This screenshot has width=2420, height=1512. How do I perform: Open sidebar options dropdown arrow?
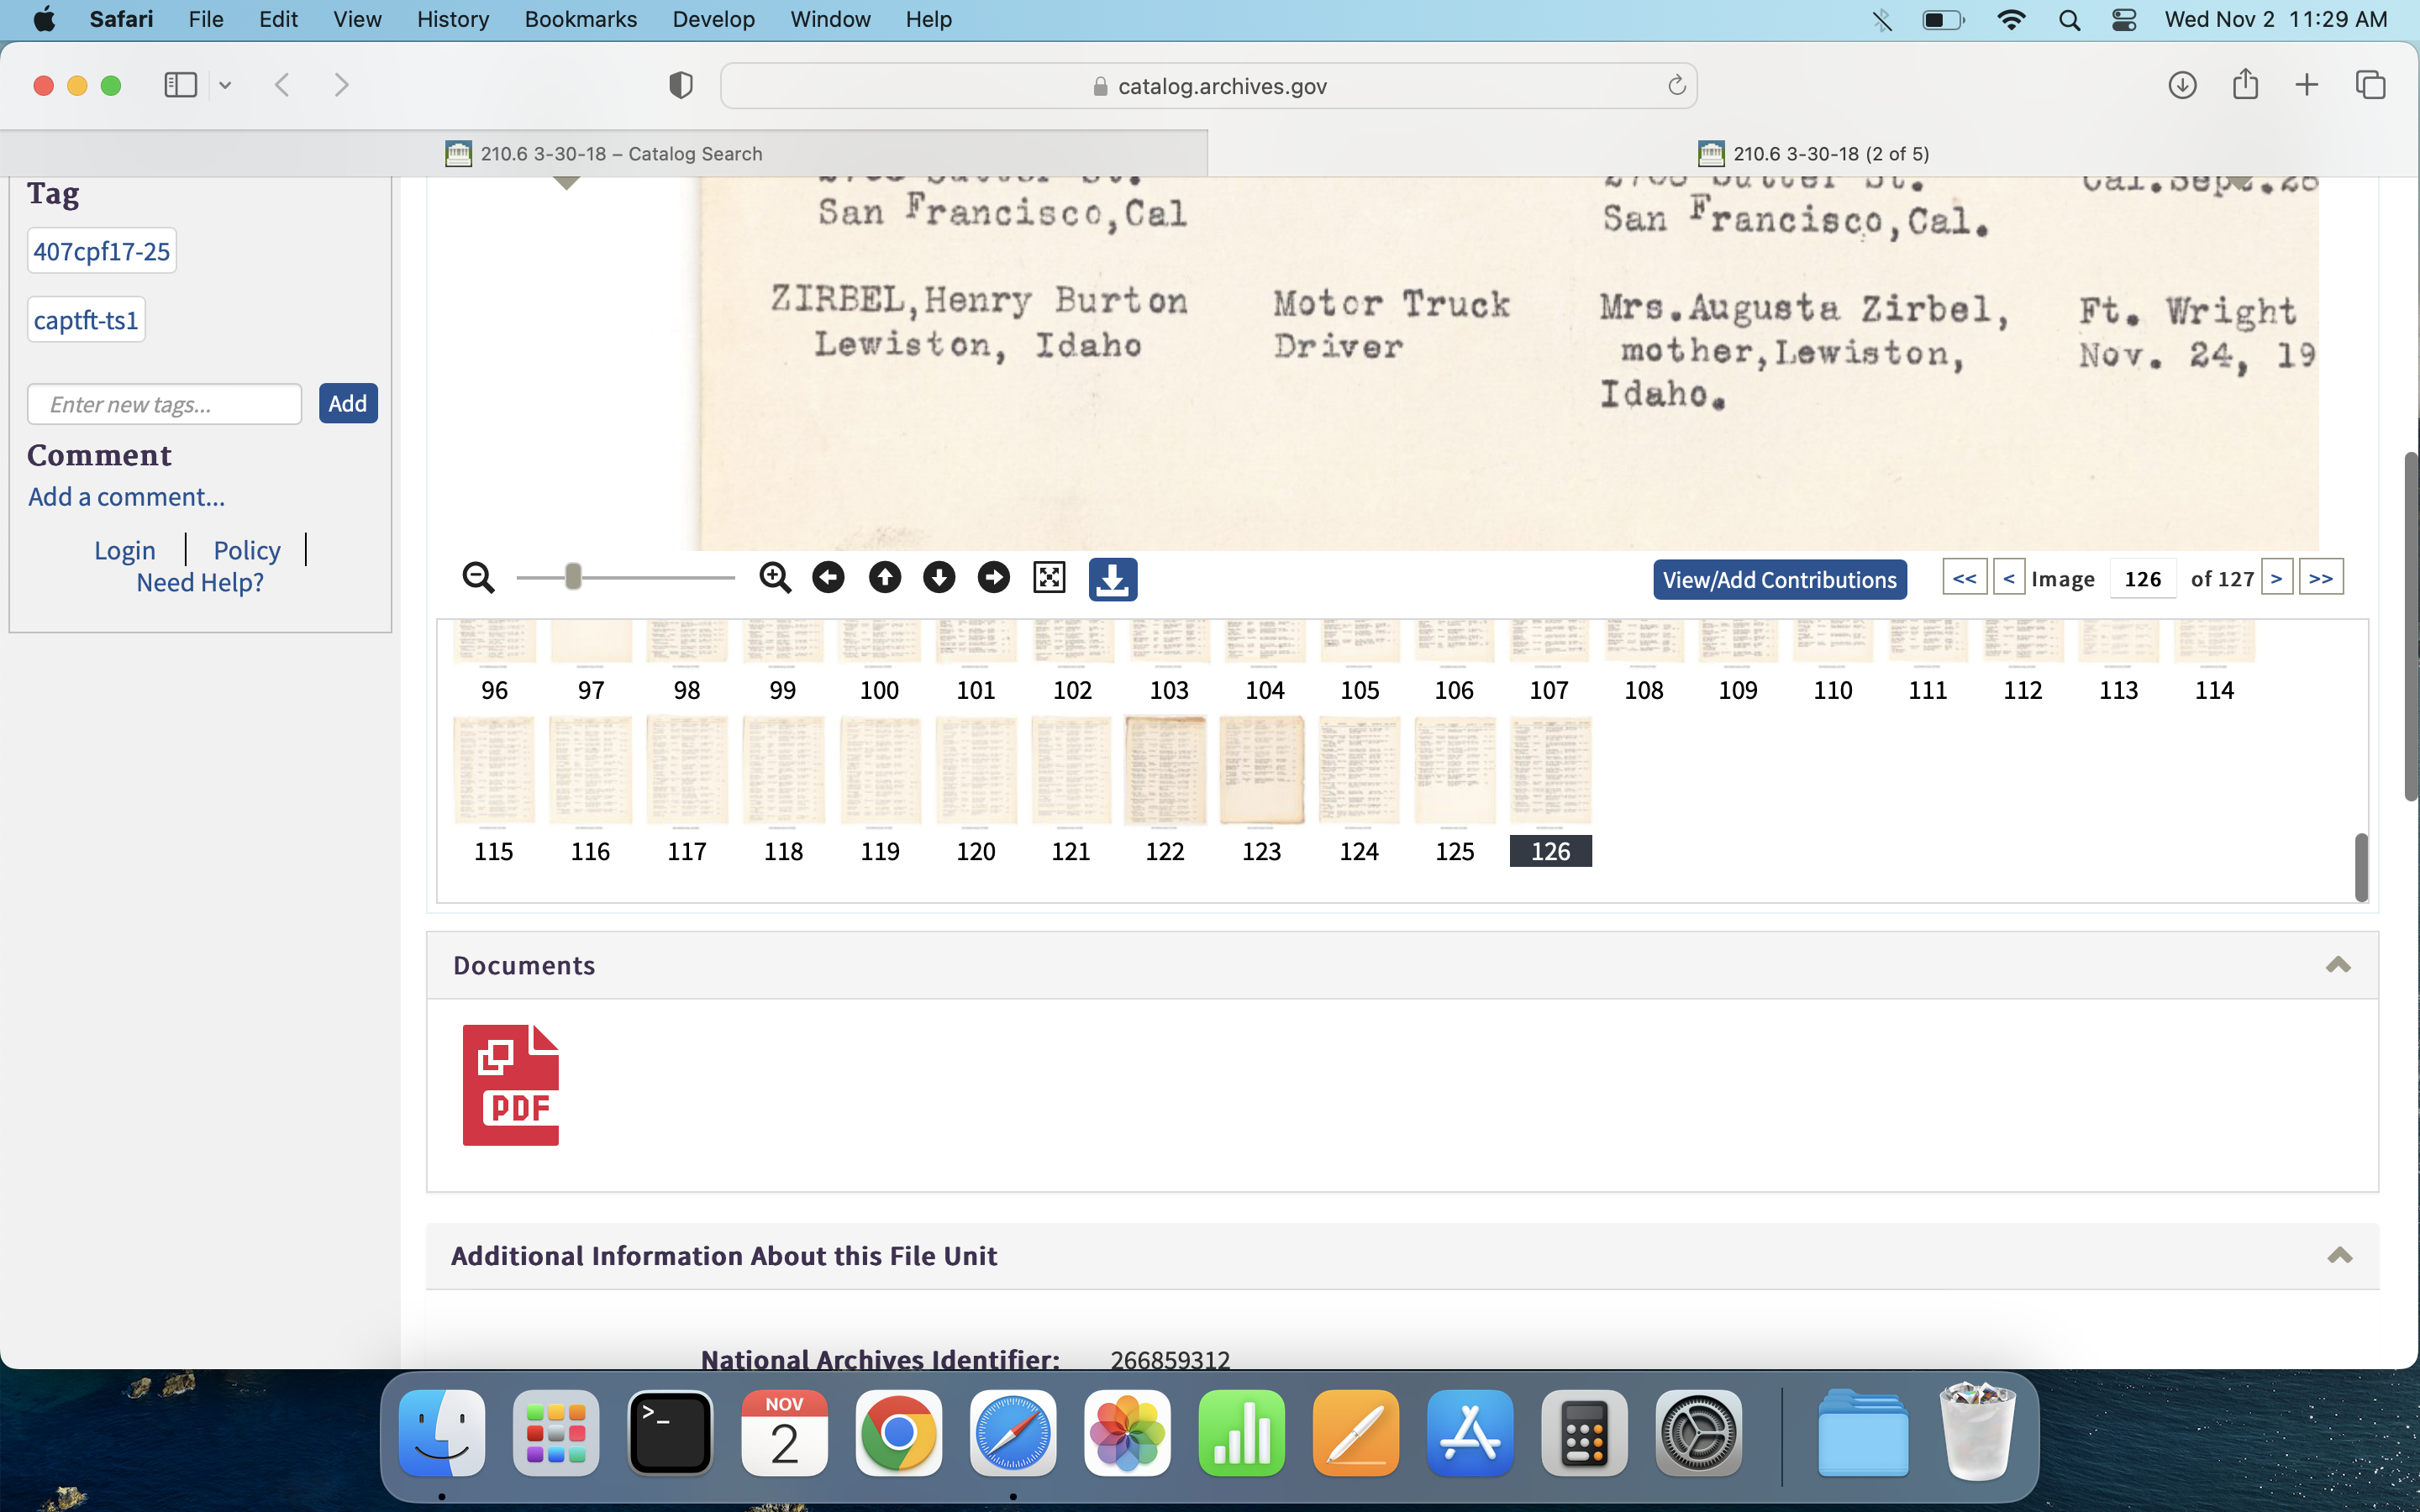pos(225,85)
